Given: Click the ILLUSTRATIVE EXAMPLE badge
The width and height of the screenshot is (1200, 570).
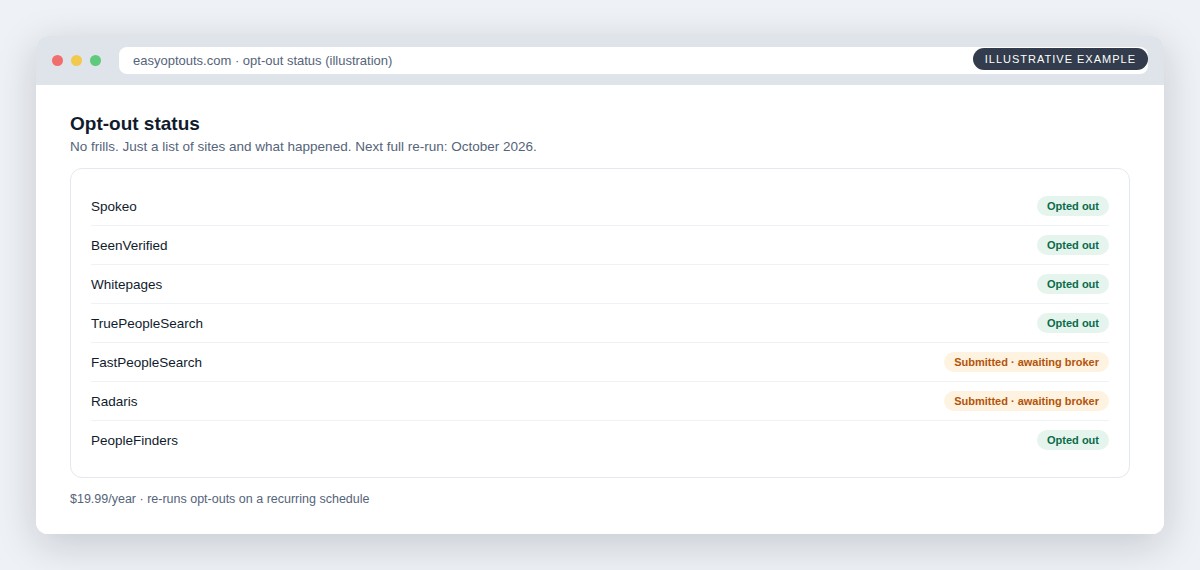Looking at the screenshot, I should 1060,59.
